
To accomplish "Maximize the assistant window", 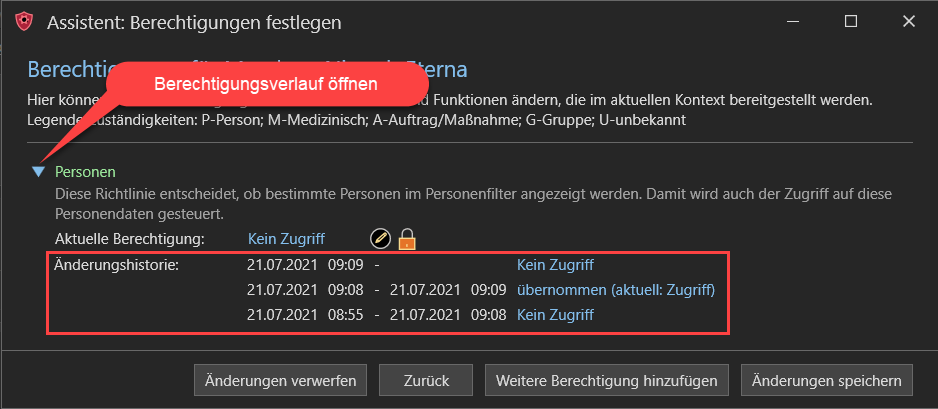I will point(851,22).
